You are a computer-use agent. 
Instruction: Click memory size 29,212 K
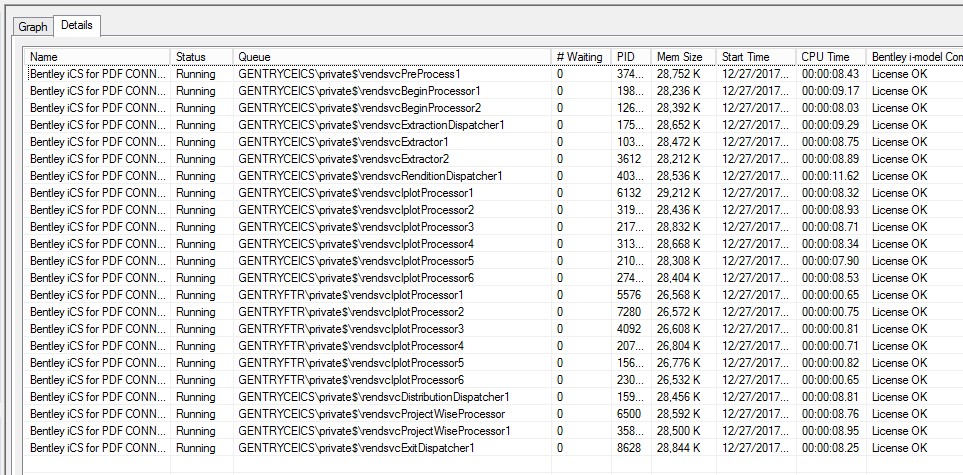pyautogui.click(x=679, y=193)
